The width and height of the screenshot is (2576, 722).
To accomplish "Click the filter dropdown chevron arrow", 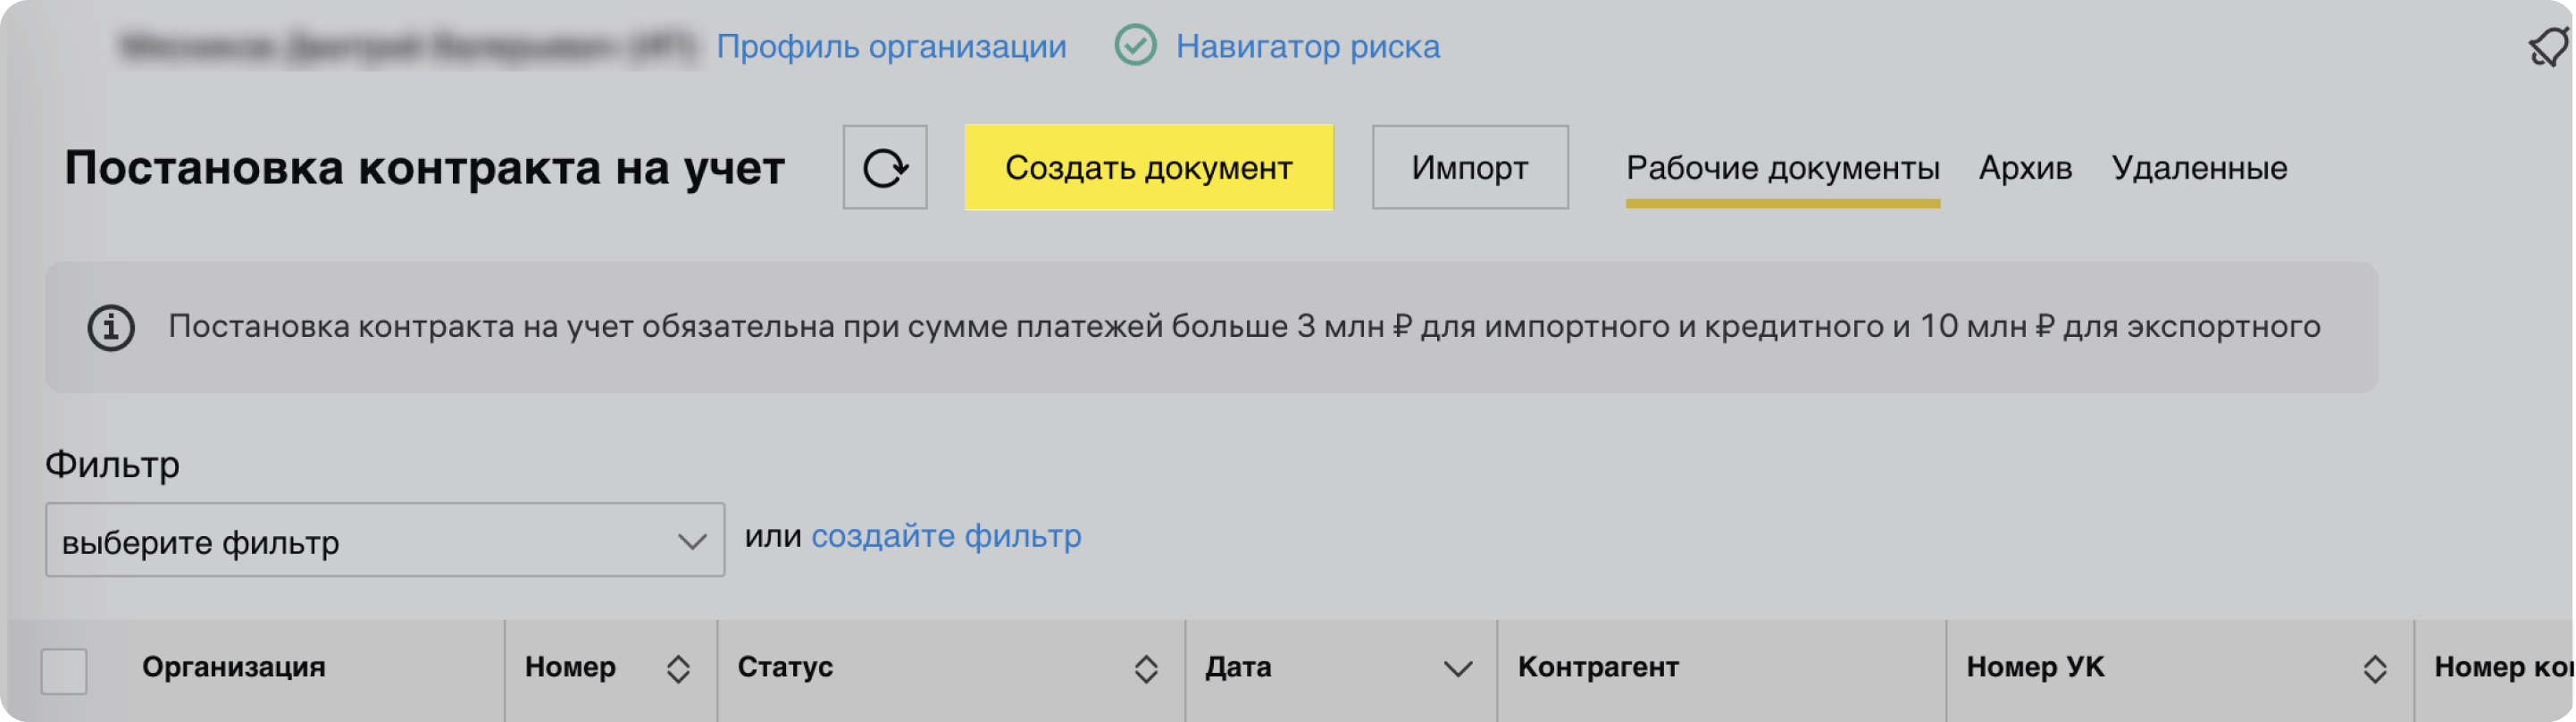I will pos(692,542).
